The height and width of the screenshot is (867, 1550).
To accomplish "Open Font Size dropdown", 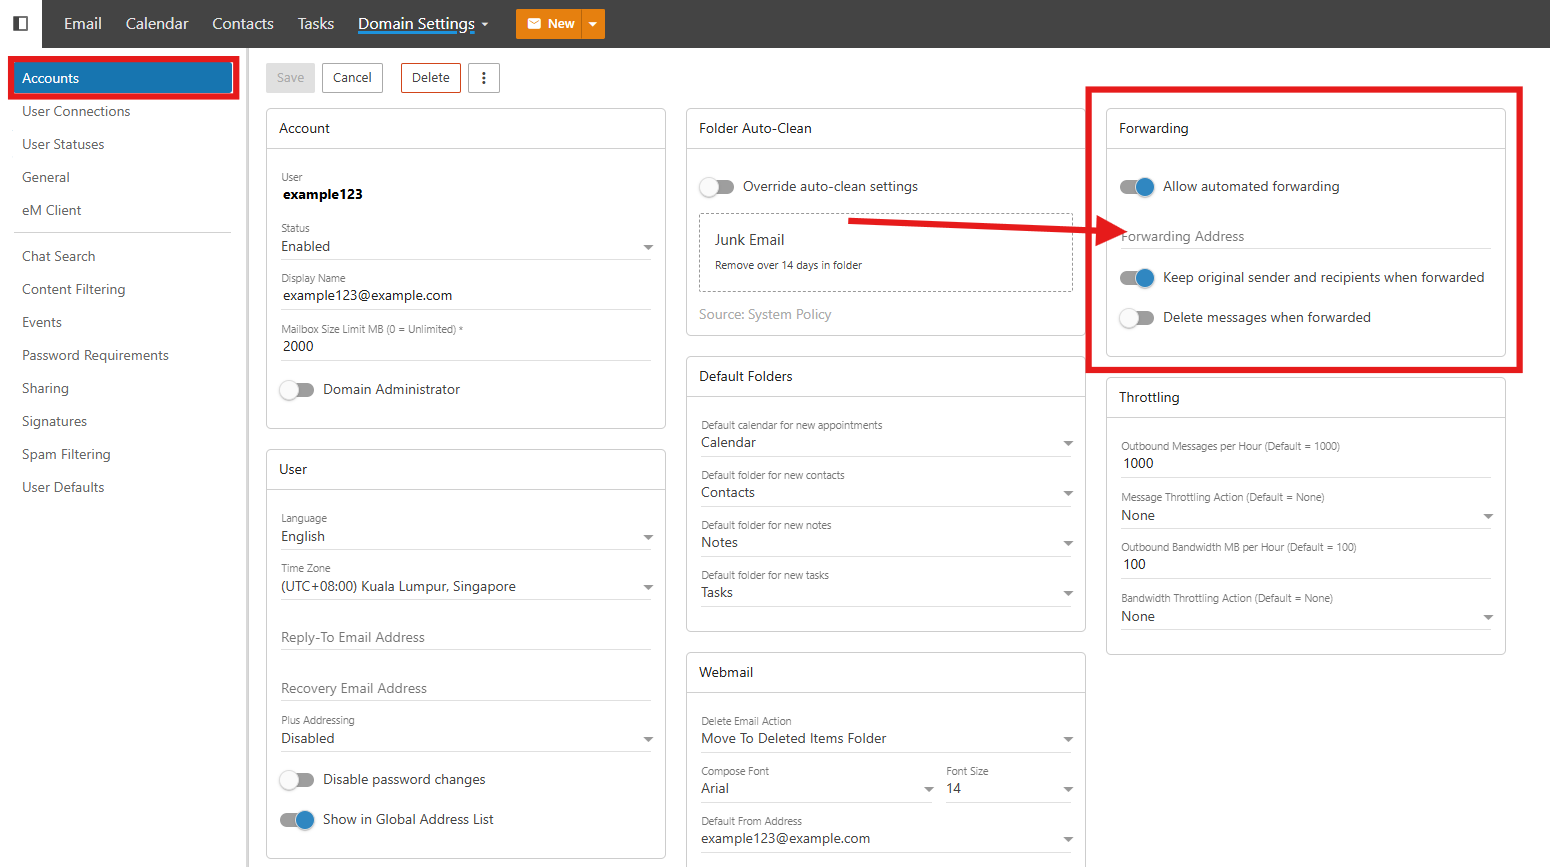I will [x=1008, y=789].
